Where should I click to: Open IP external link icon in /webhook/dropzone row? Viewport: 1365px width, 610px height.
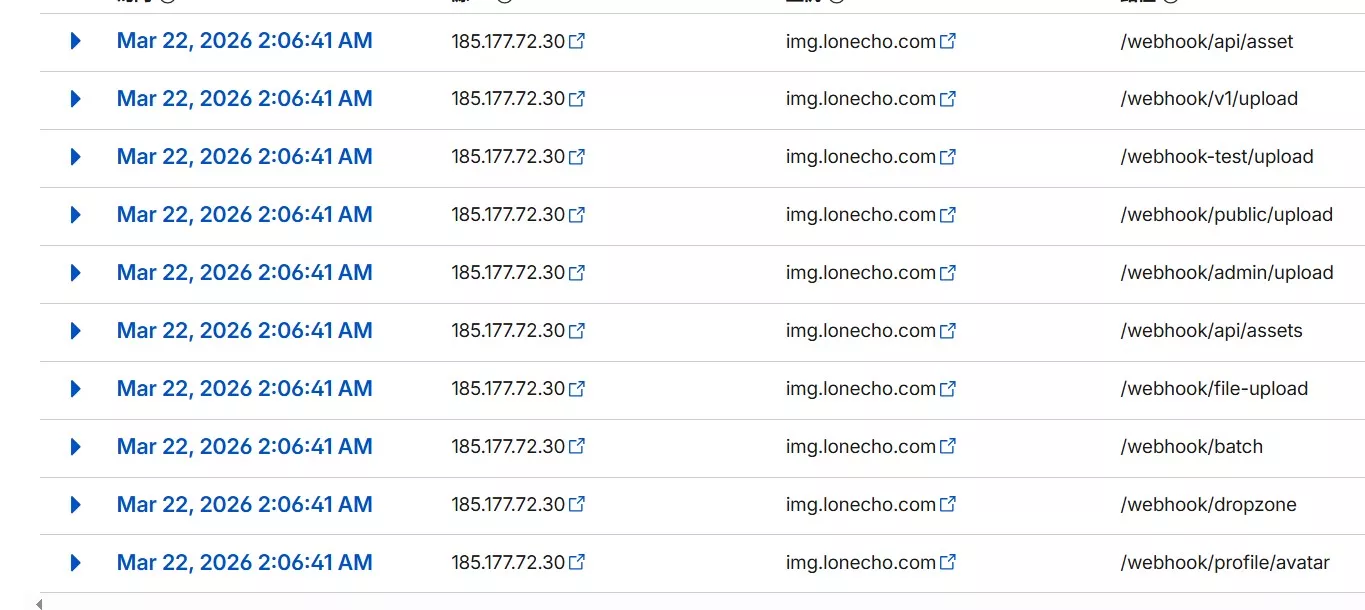[x=577, y=505]
